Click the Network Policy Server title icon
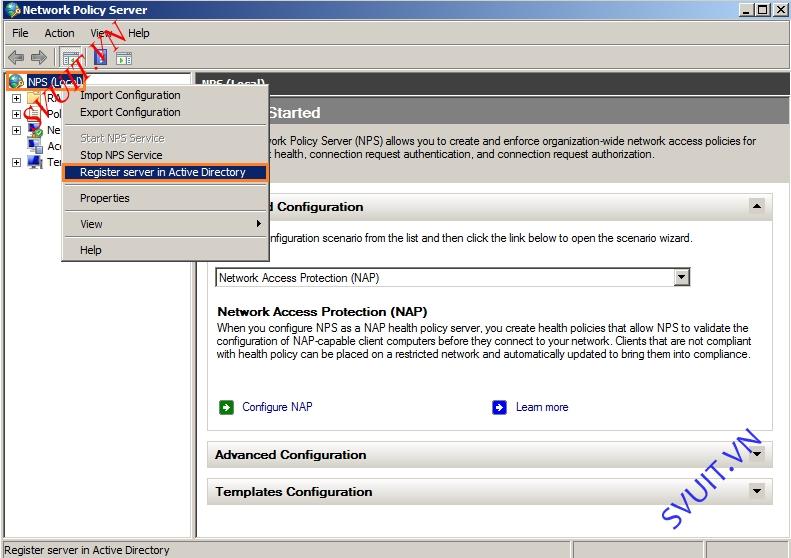The height and width of the screenshot is (558, 791). (x=13, y=10)
